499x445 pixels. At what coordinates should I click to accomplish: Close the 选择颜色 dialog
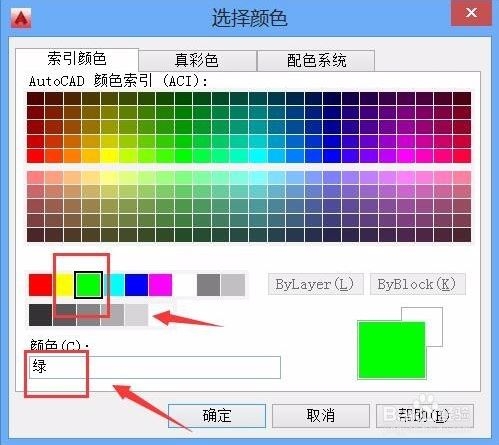(471, 13)
